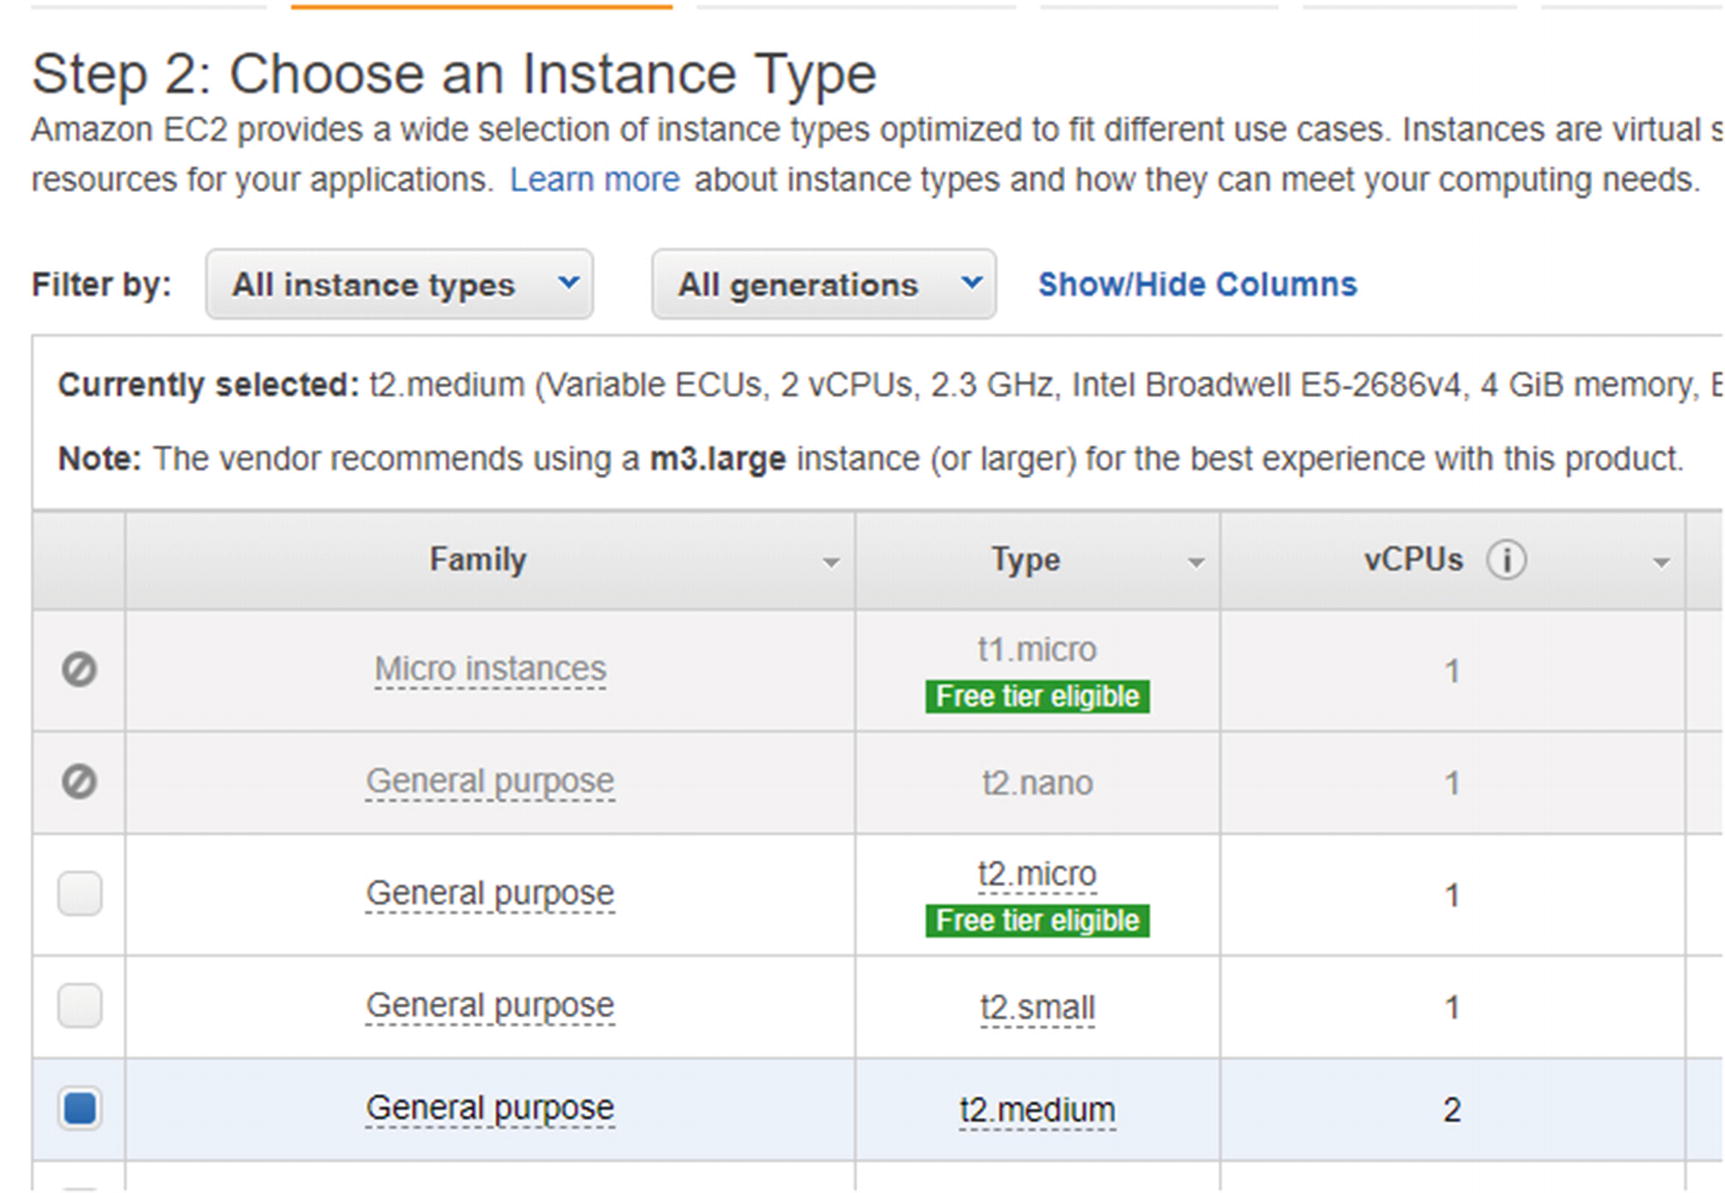
Task: Click General purpose in t2.medium row
Action: pyautogui.click(x=490, y=1108)
